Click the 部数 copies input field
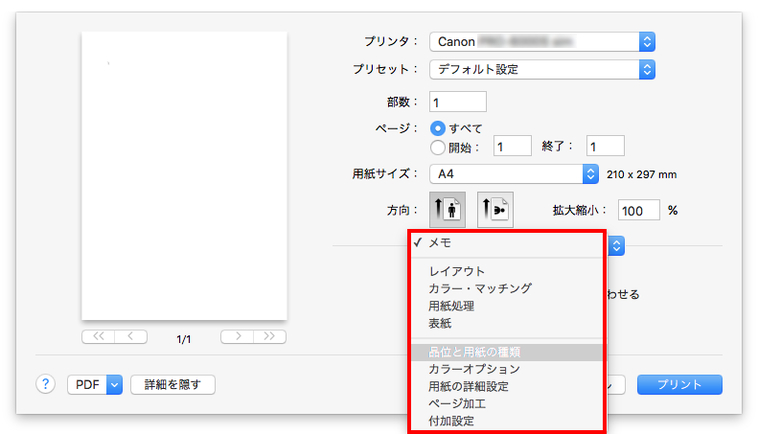This screenshot has height=434, width=758. point(457,101)
